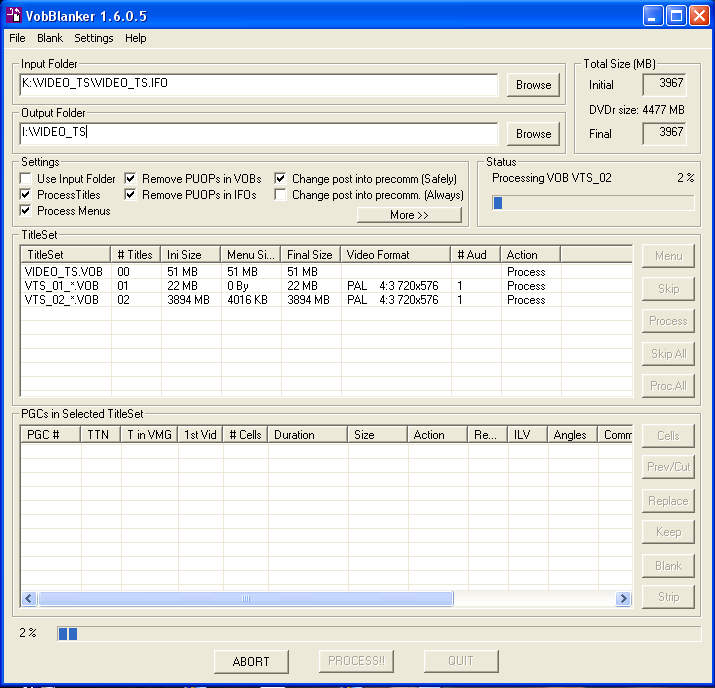This screenshot has width=715, height=688.
Task: Click the PGC horizontal scrollbar thumb
Action: pyautogui.click(x=246, y=598)
